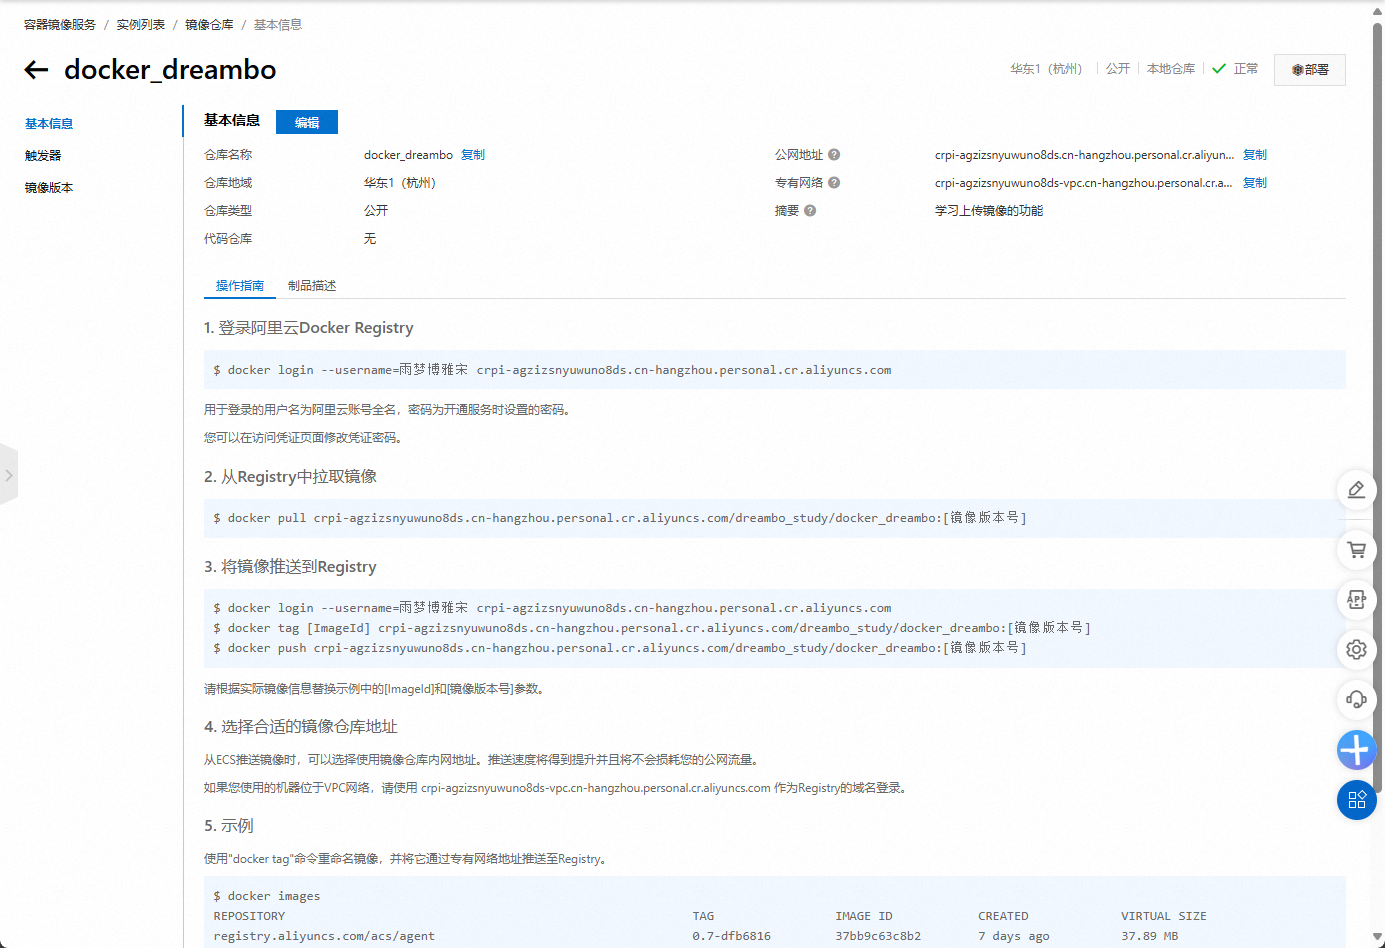Click the blue 编辑 button
The width and height of the screenshot is (1385, 948).
[x=307, y=122]
